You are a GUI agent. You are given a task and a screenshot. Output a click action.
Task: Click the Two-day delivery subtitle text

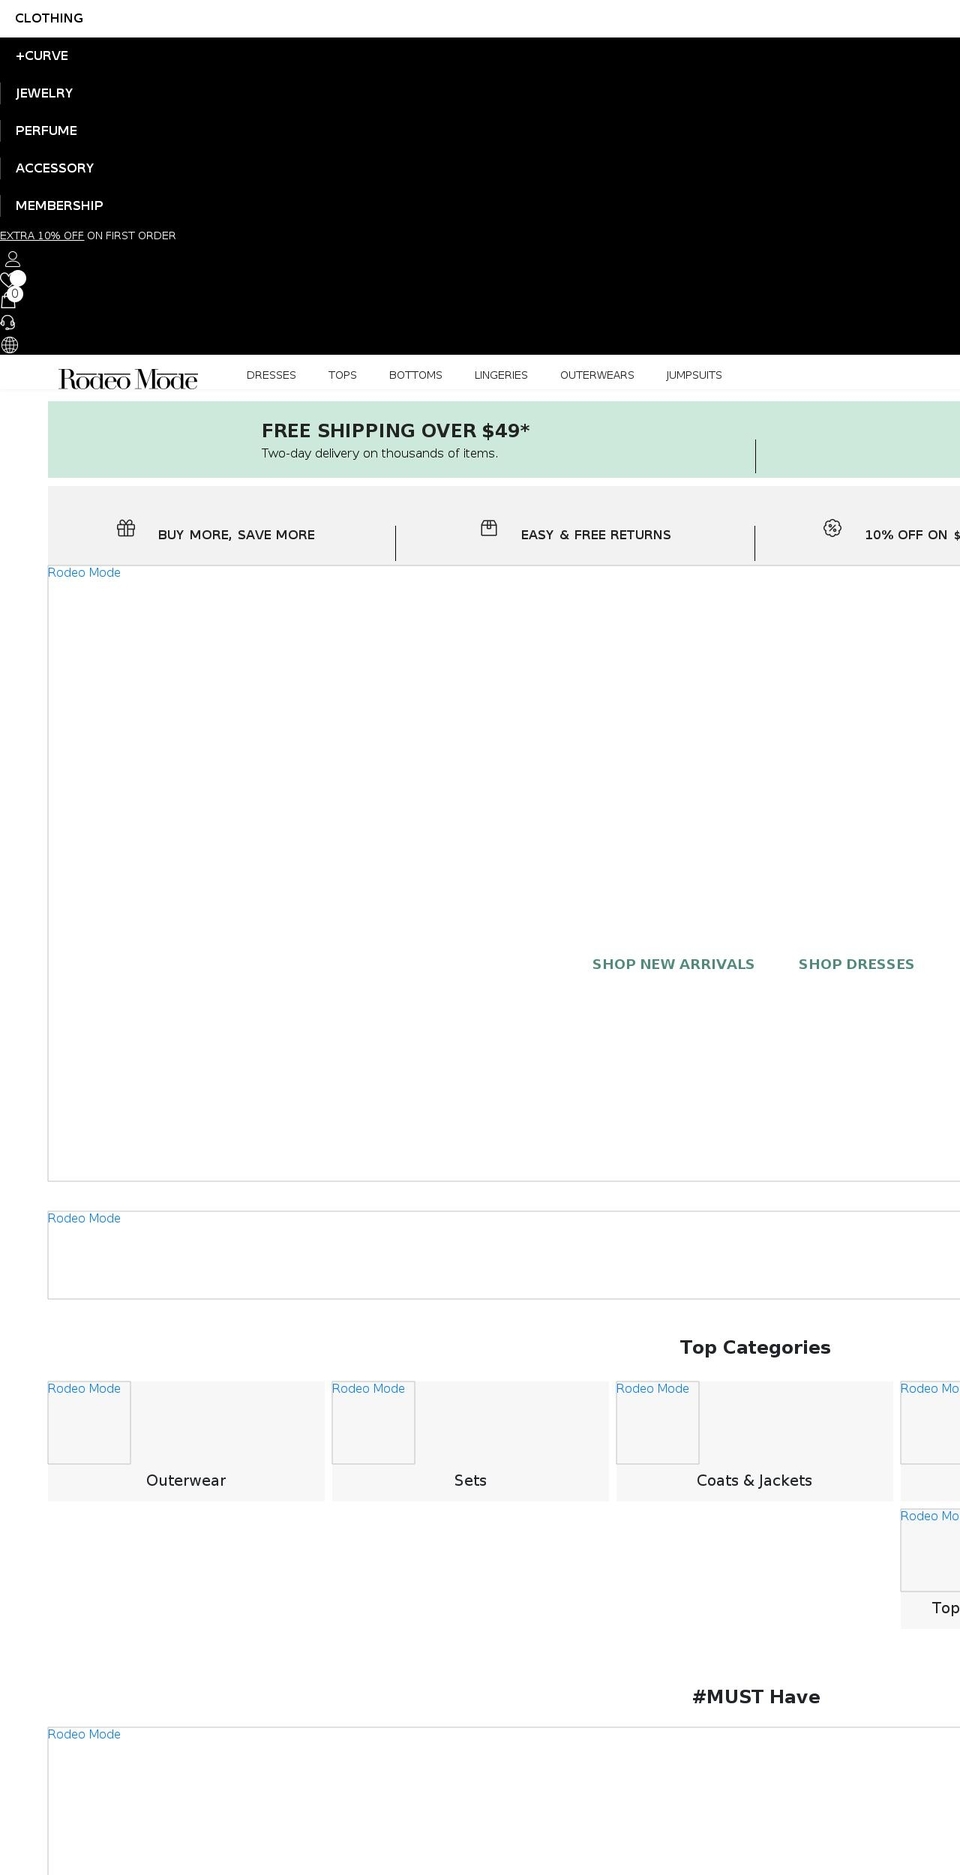coord(380,453)
